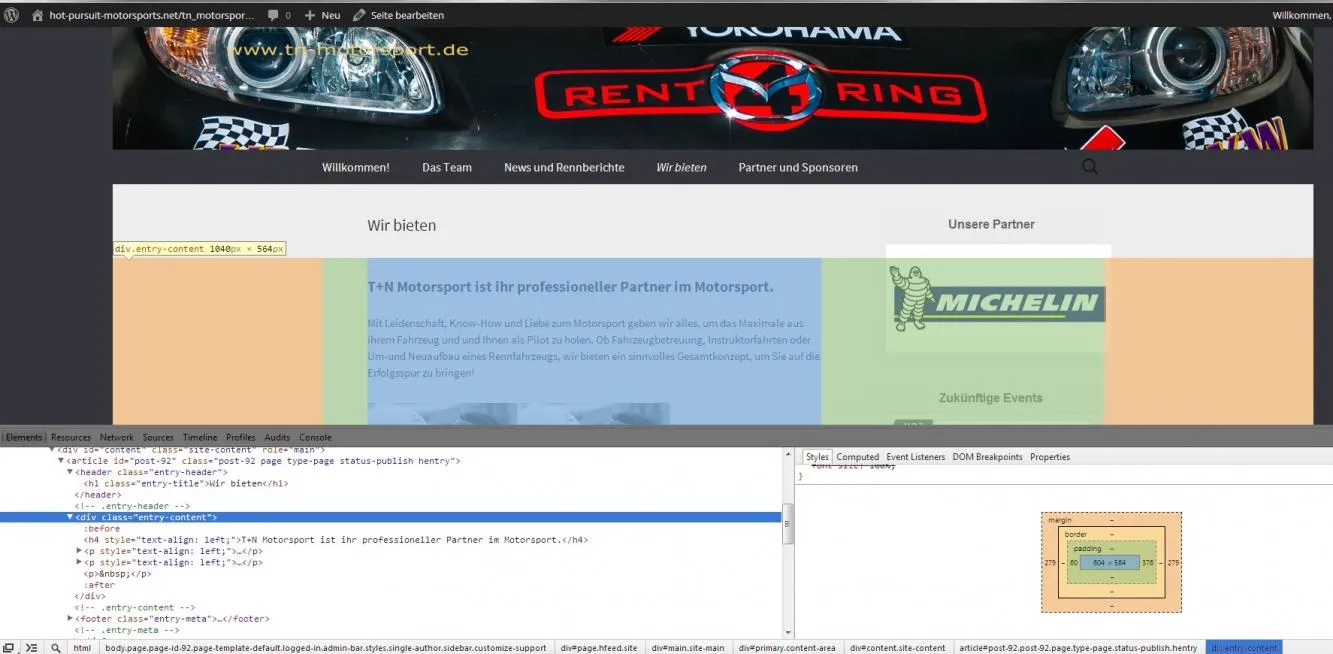Open the Das Team menu page
1333x654 pixels.
[x=447, y=167]
